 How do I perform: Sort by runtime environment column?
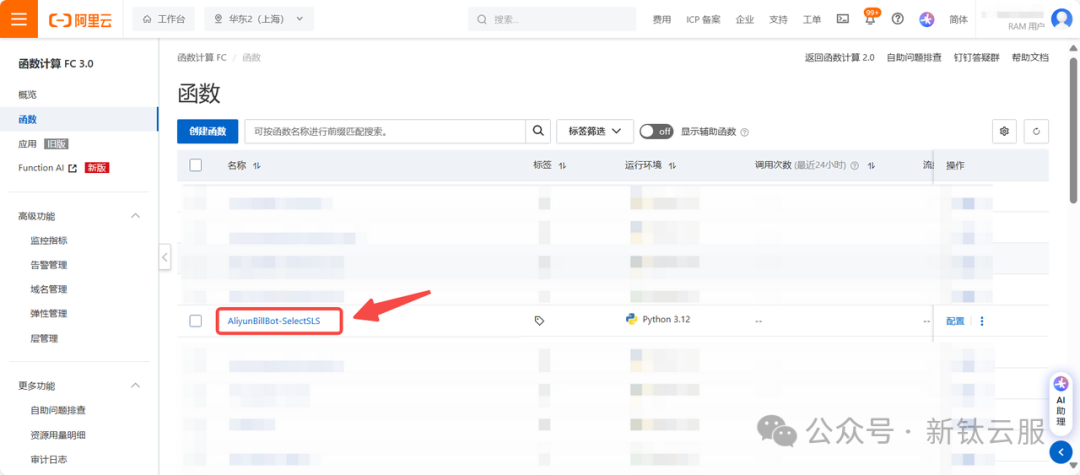(672, 166)
